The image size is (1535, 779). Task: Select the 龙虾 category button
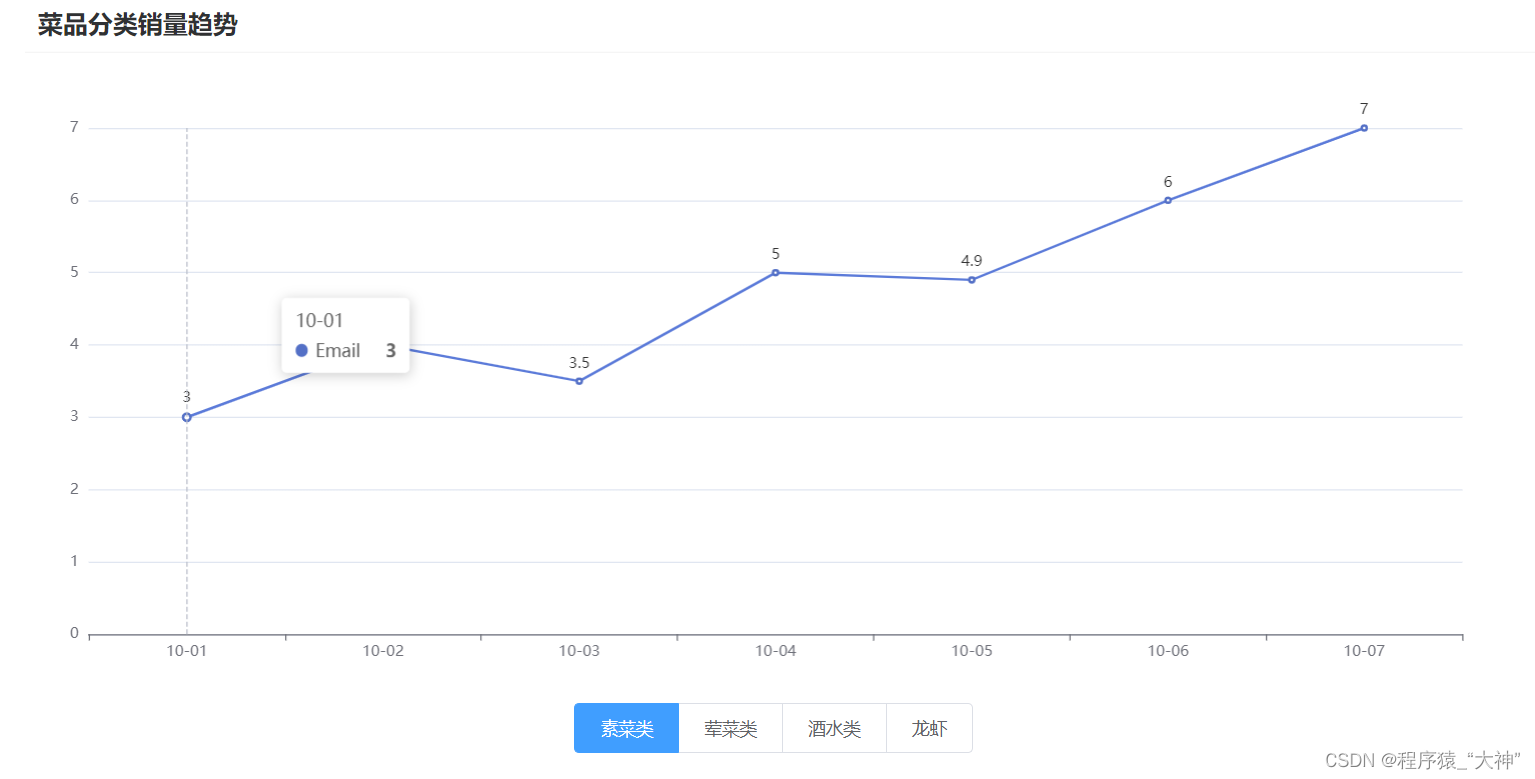point(929,728)
